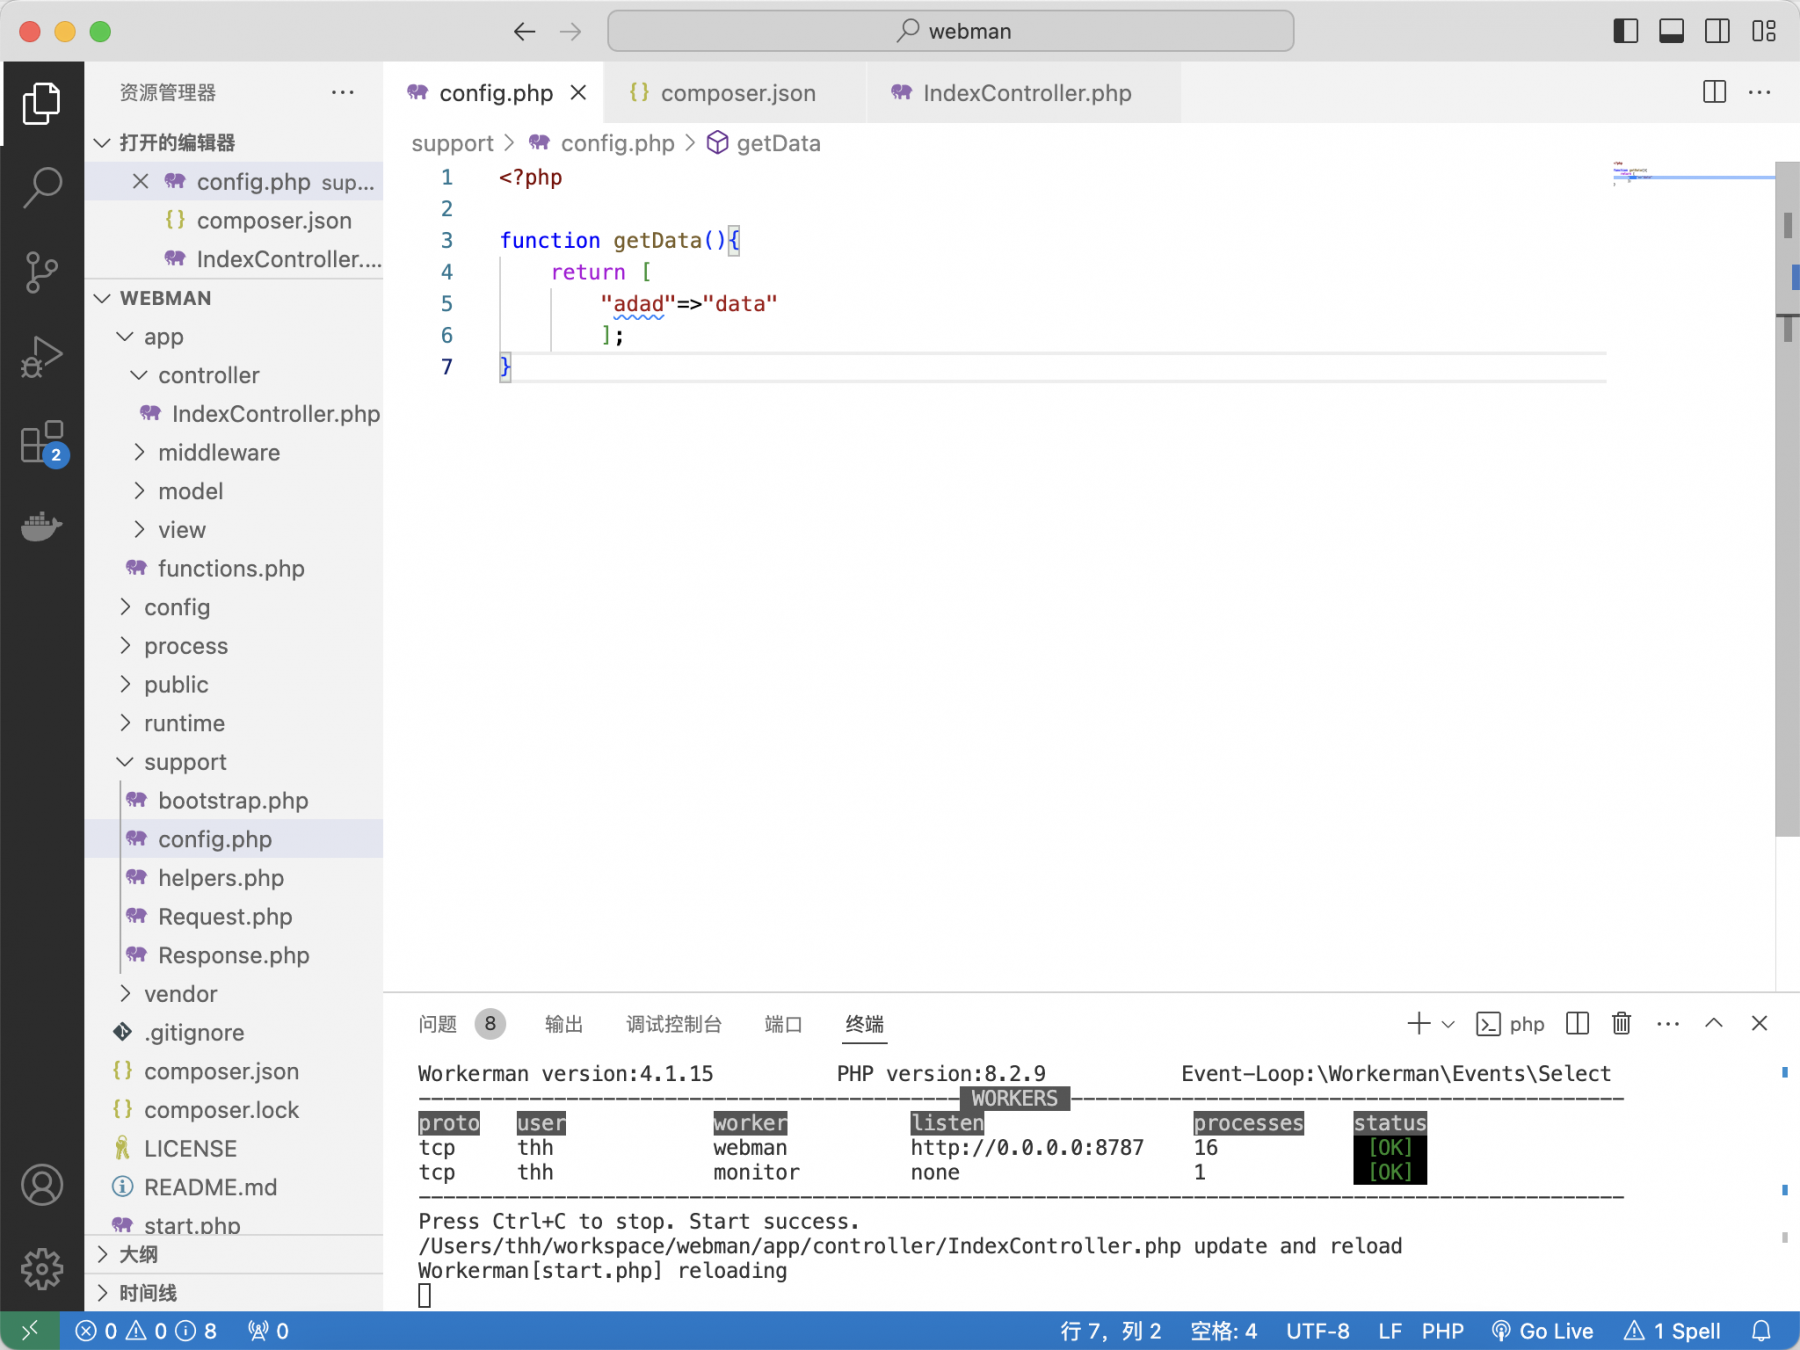Screen dimensions: 1800x1350
Task: Create a new terminal with plus icon
Action: [x=1418, y=1023]
